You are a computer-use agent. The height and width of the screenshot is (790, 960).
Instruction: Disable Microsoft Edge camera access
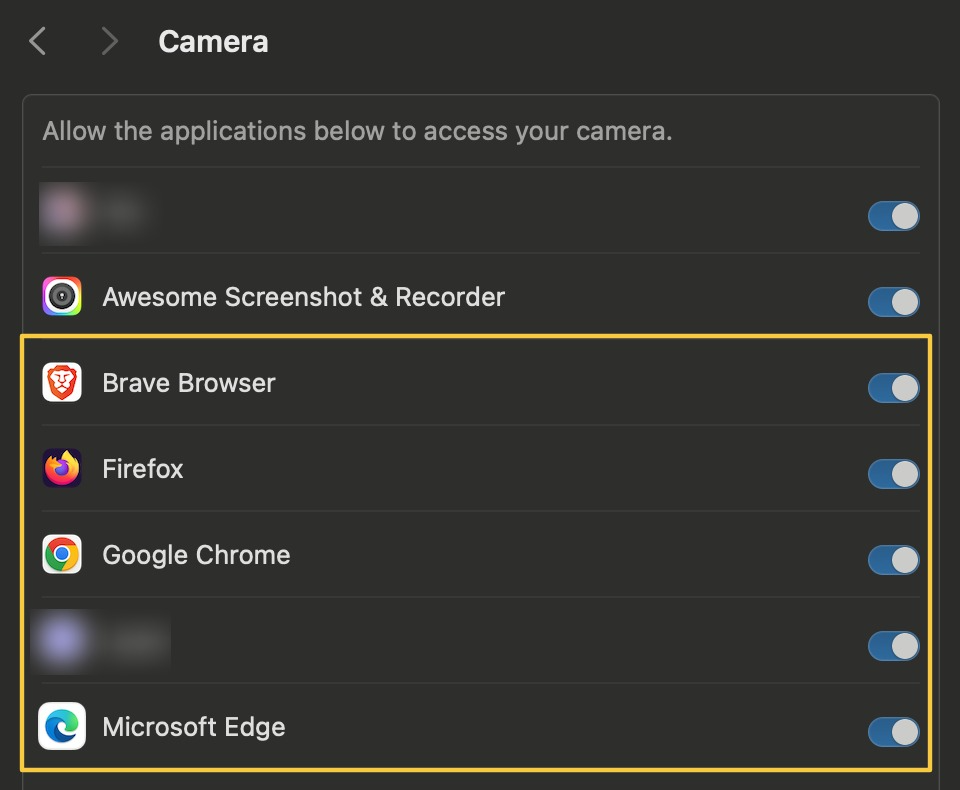(893, 732)
